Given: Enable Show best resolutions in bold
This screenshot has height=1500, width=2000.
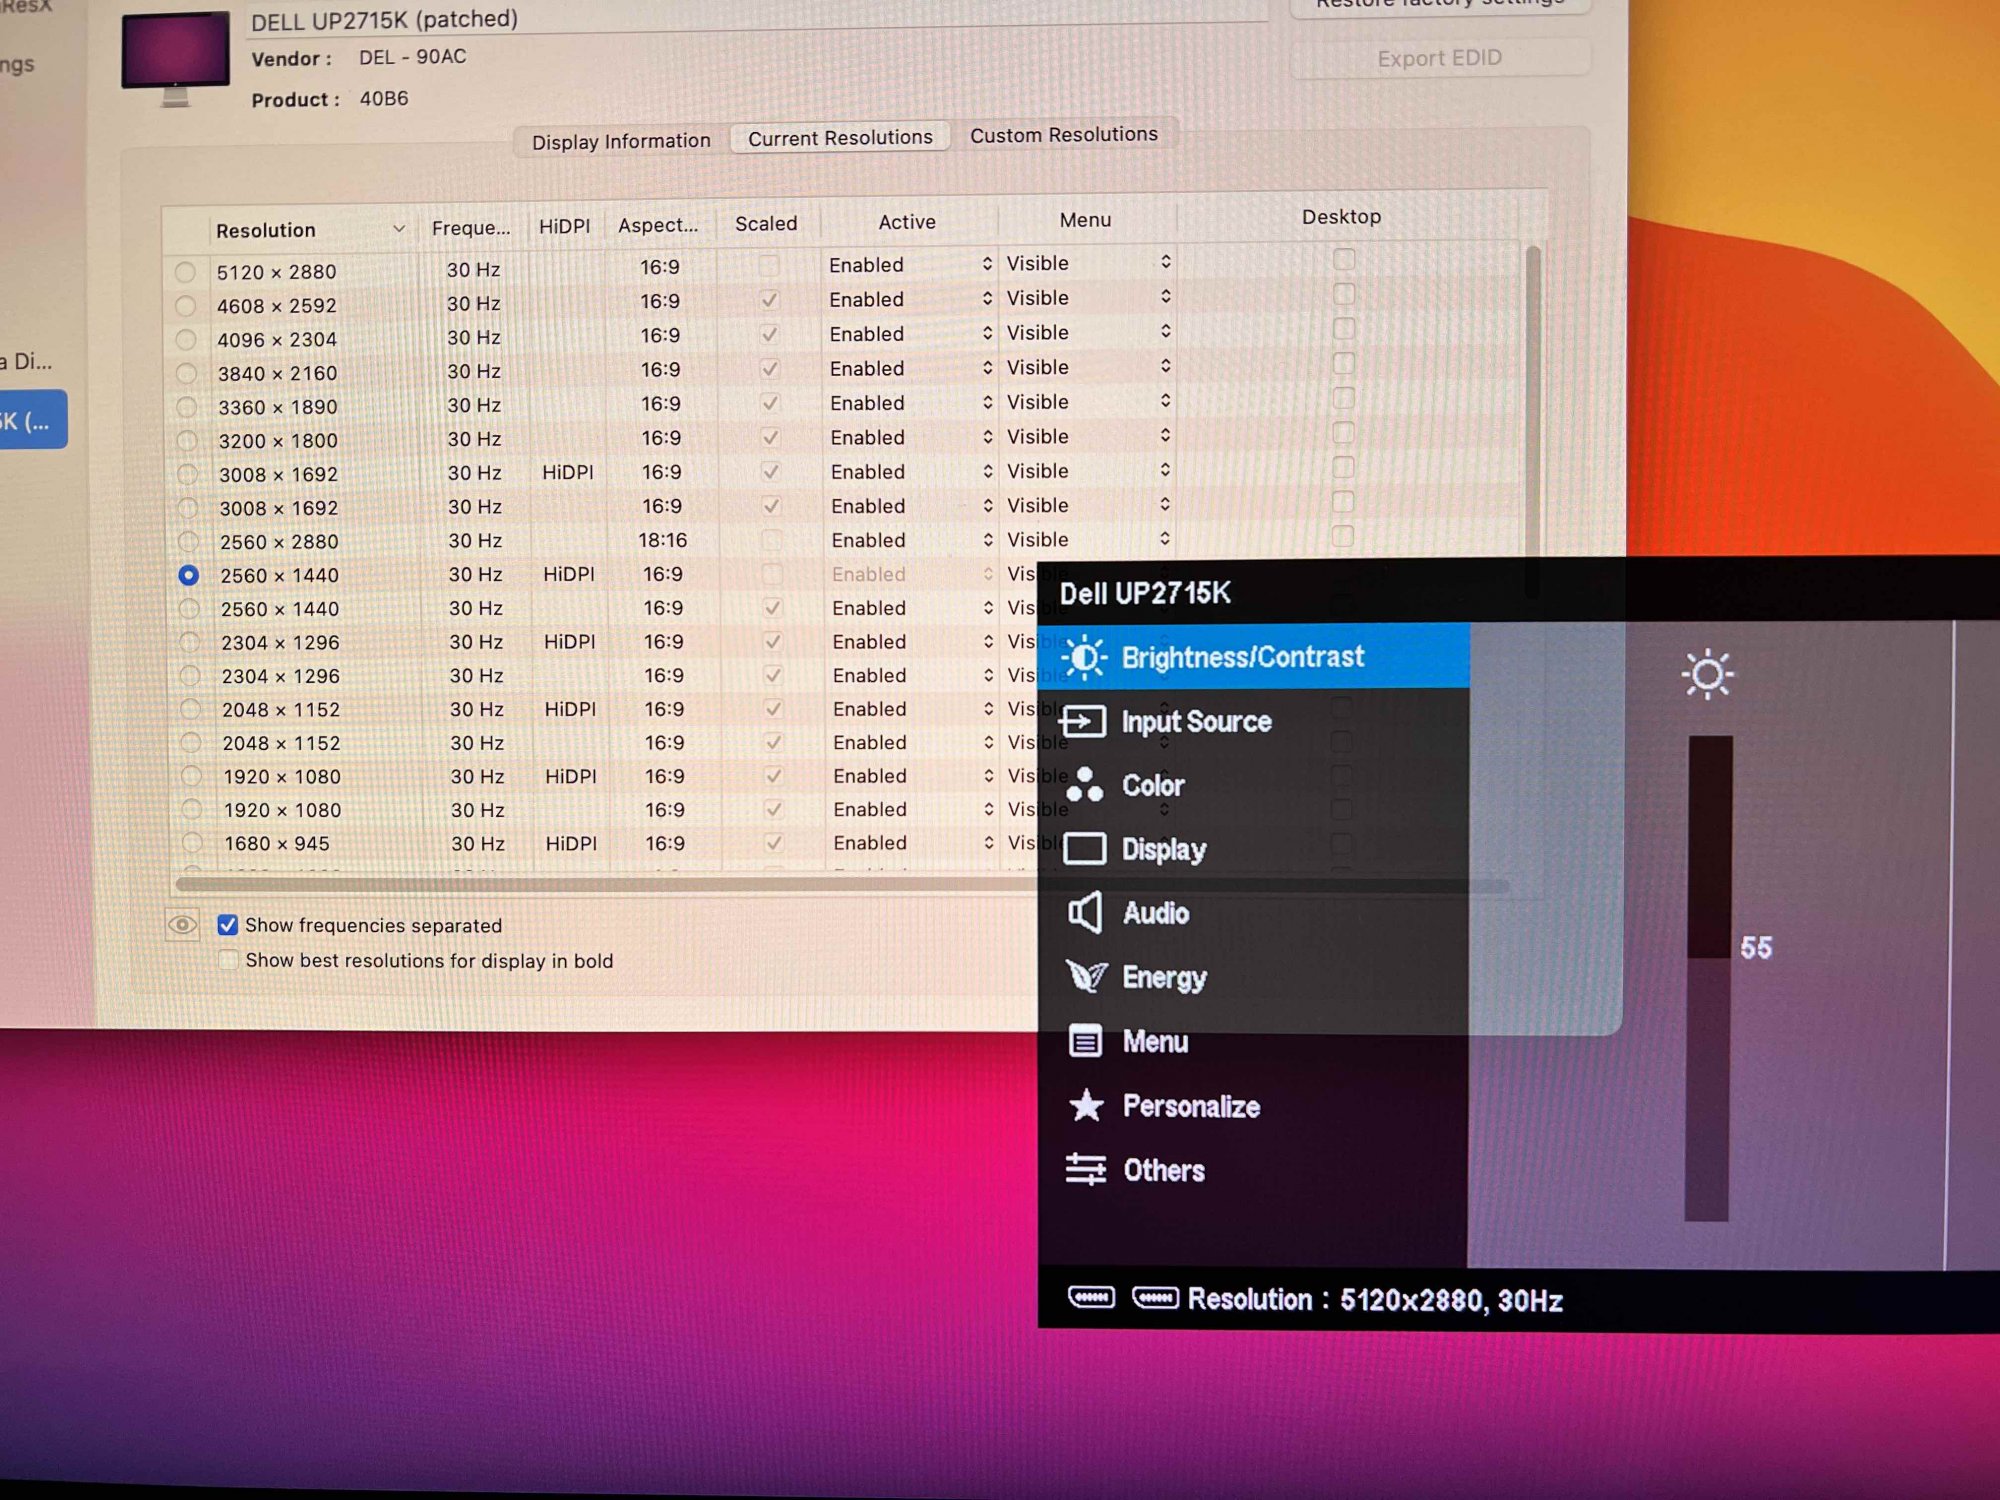Looking at the screenshot, I should 229,960.
